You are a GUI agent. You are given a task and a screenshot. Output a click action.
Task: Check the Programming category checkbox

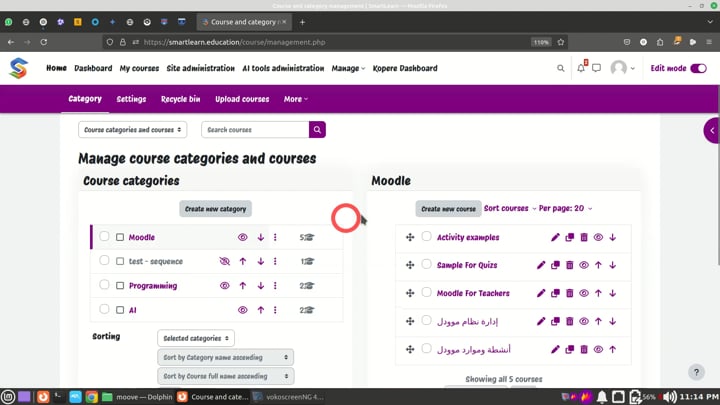coord(120,286)
